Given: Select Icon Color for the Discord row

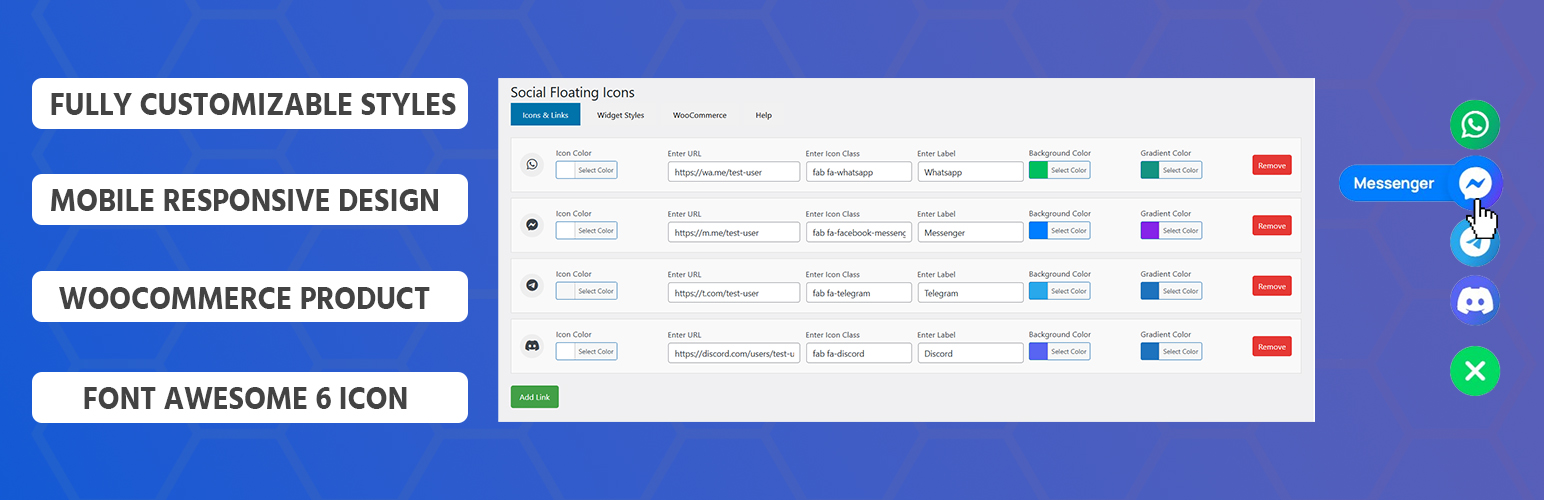Looking at the screenshot, I should click(586, 351).
